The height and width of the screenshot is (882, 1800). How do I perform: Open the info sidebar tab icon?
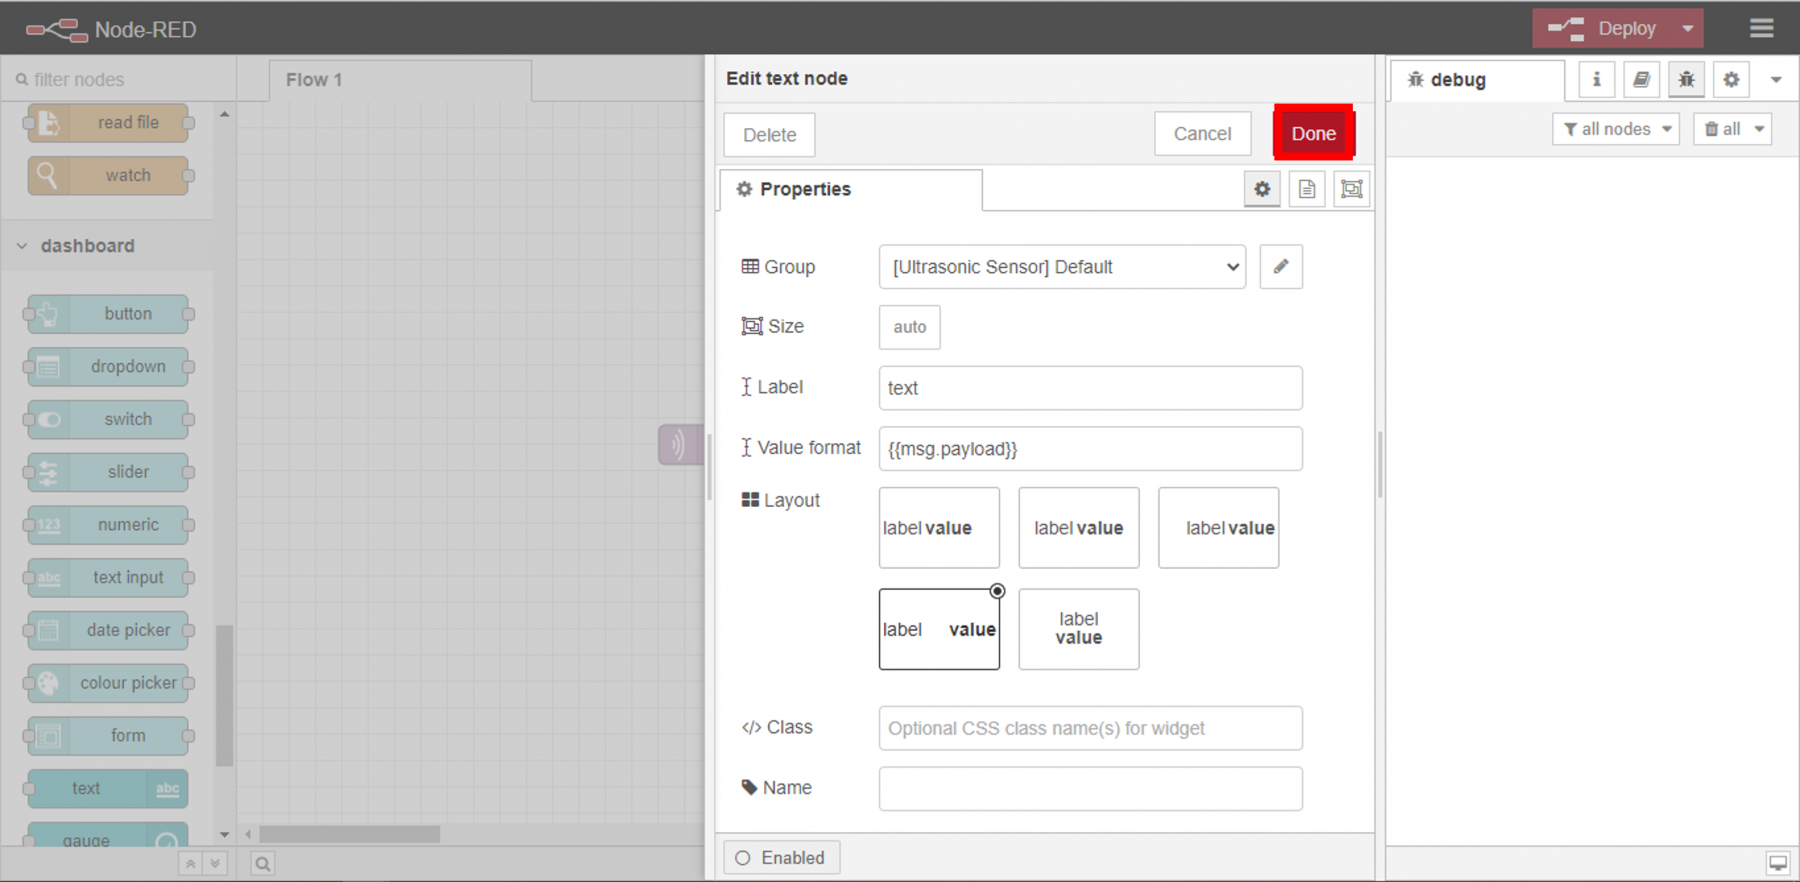(x=1596, y=80)
